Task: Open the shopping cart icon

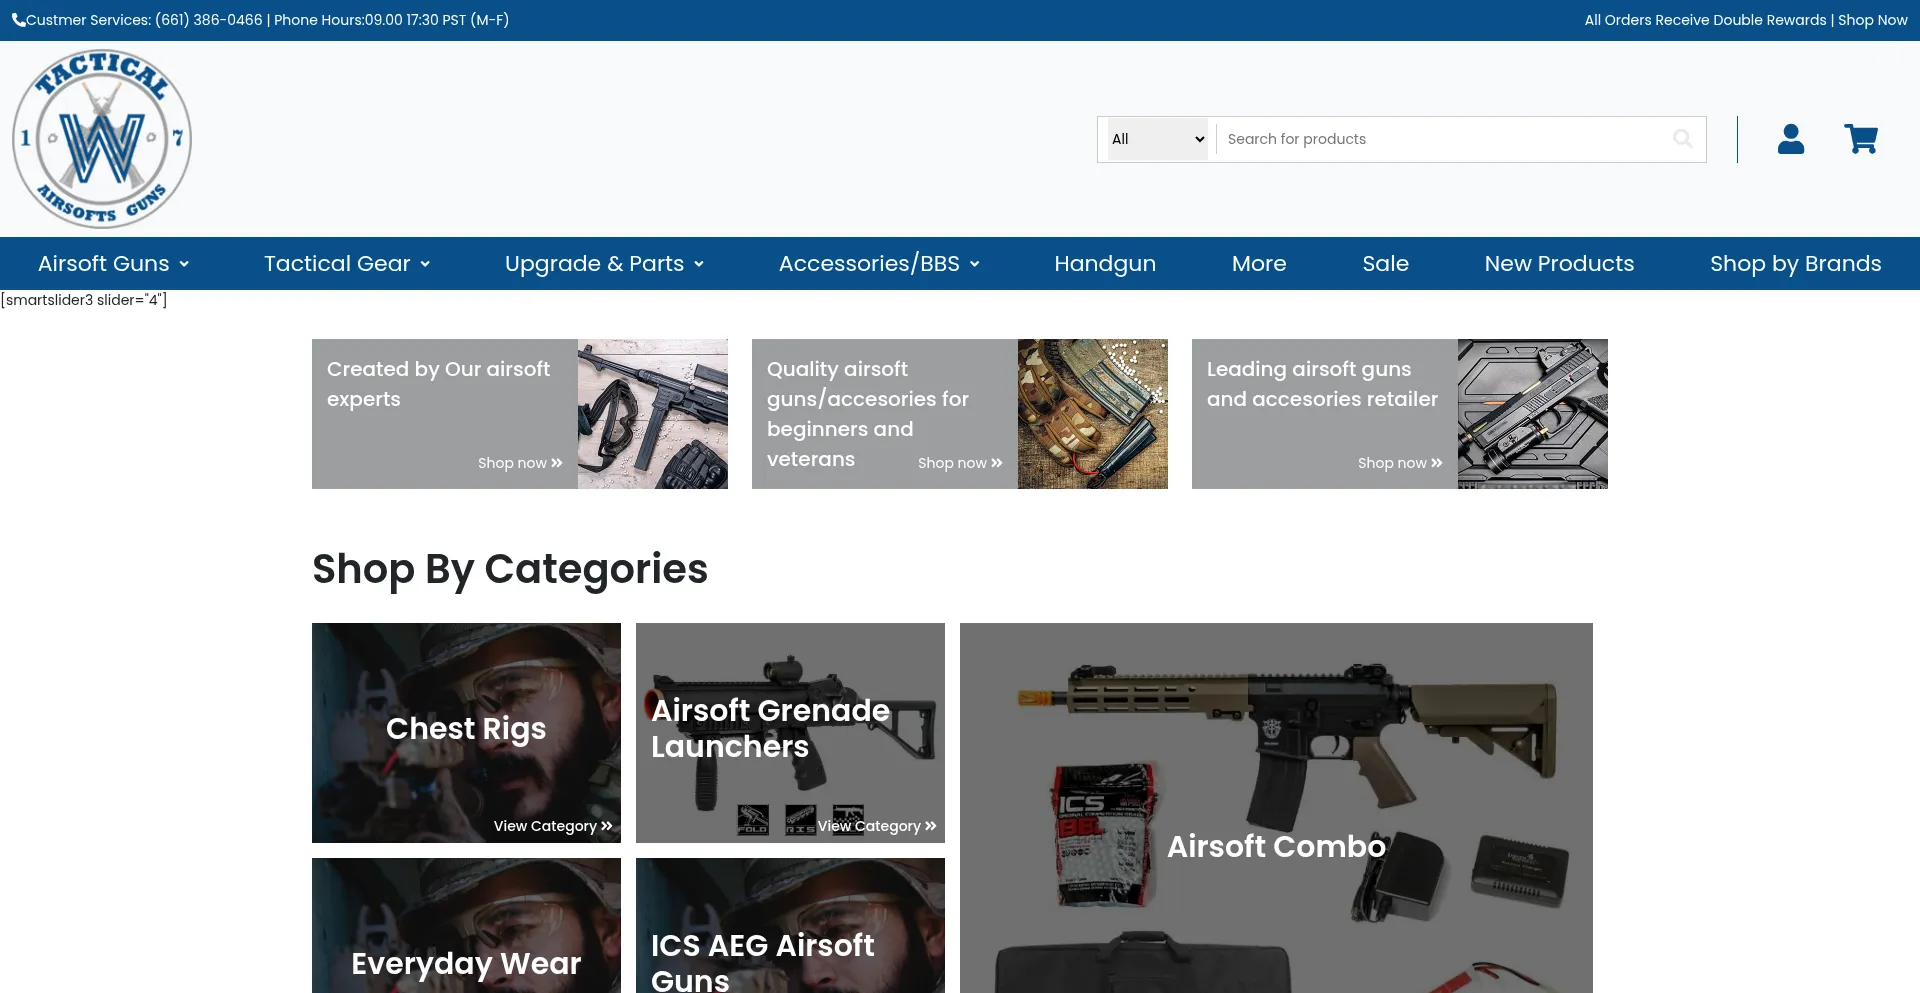Action: click(1860, 139)
